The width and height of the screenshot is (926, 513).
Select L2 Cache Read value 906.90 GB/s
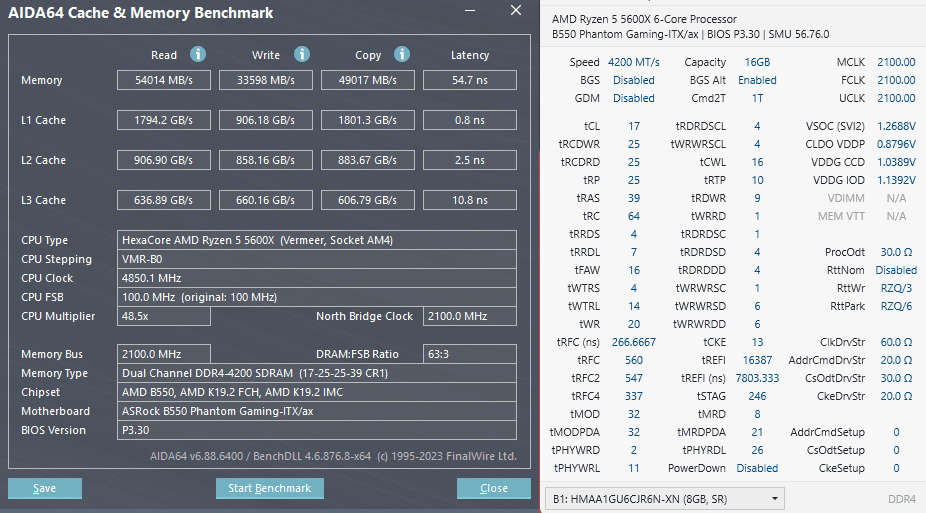point(164,161)
